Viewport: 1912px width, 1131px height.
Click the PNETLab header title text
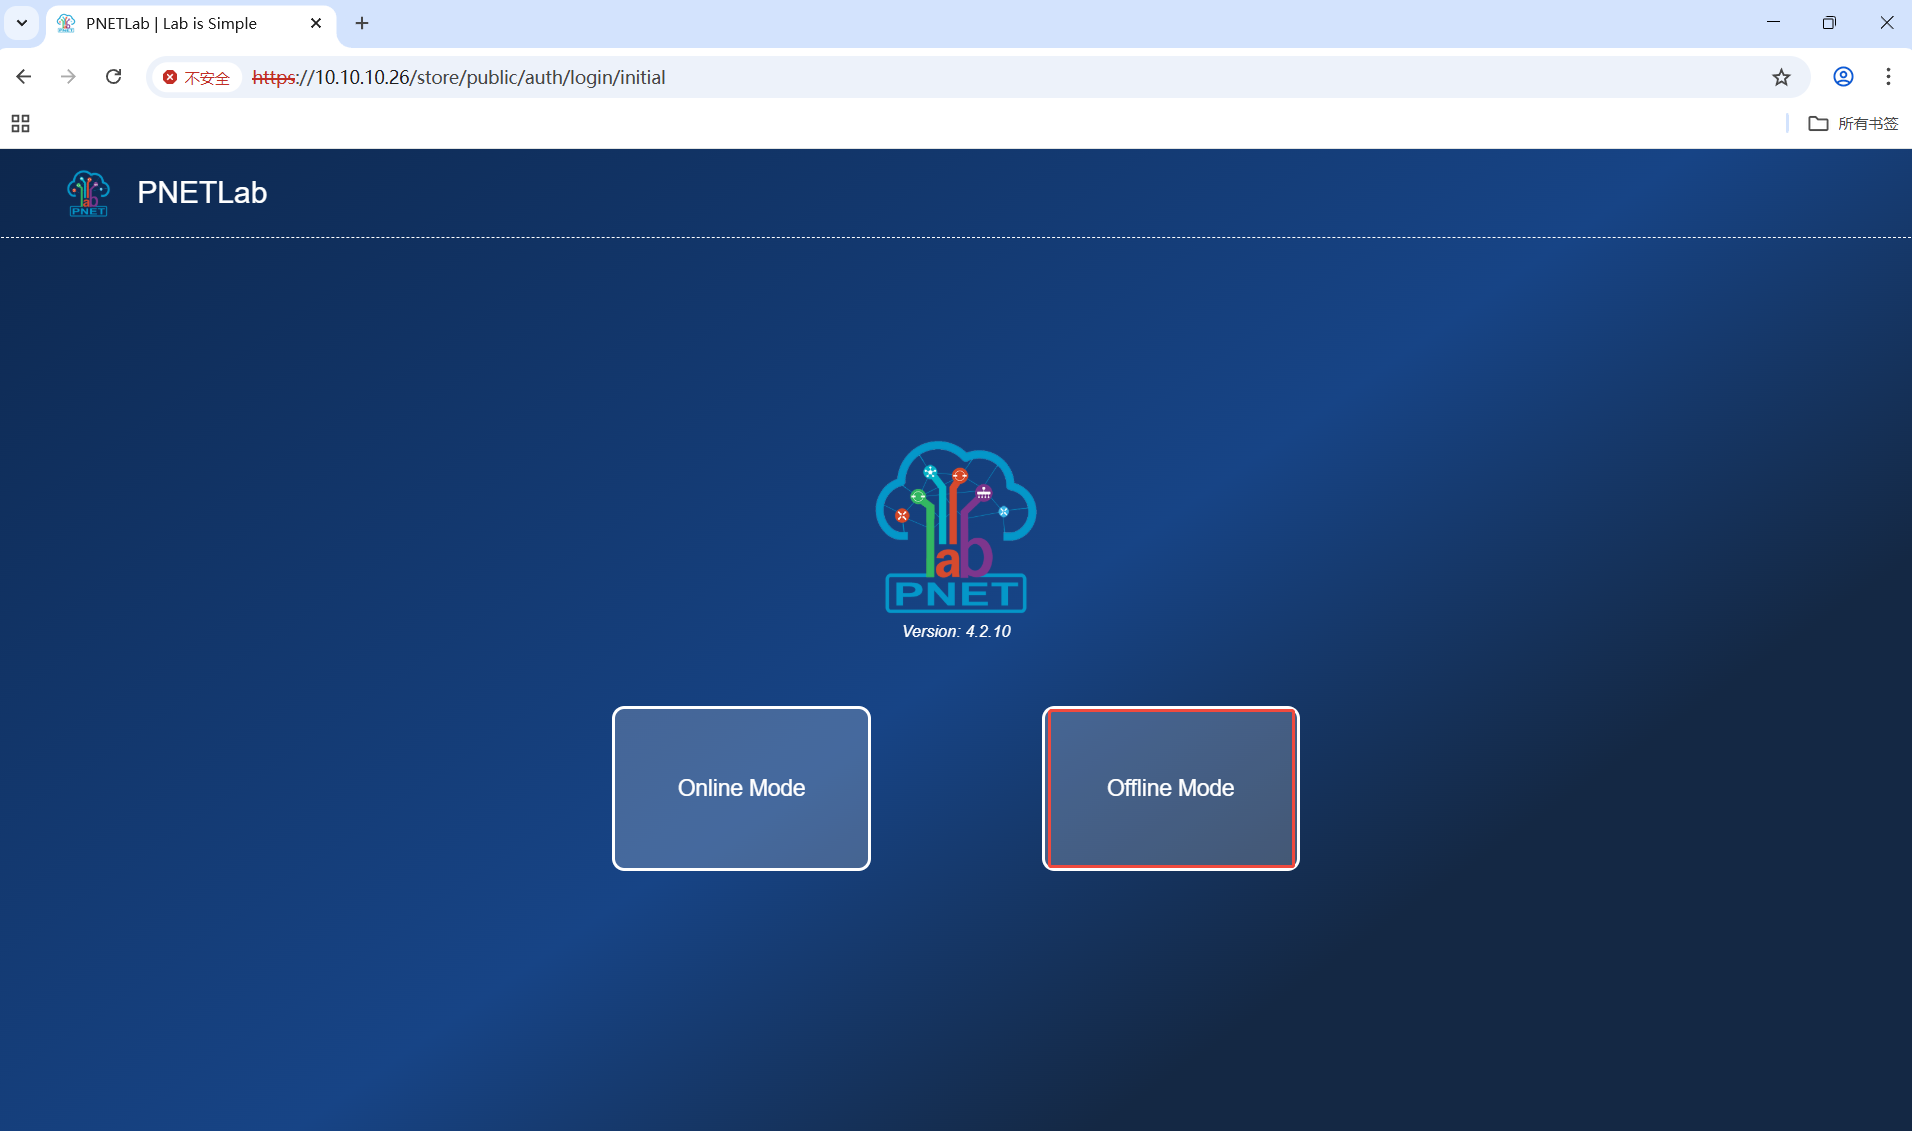tap(202, 192)
